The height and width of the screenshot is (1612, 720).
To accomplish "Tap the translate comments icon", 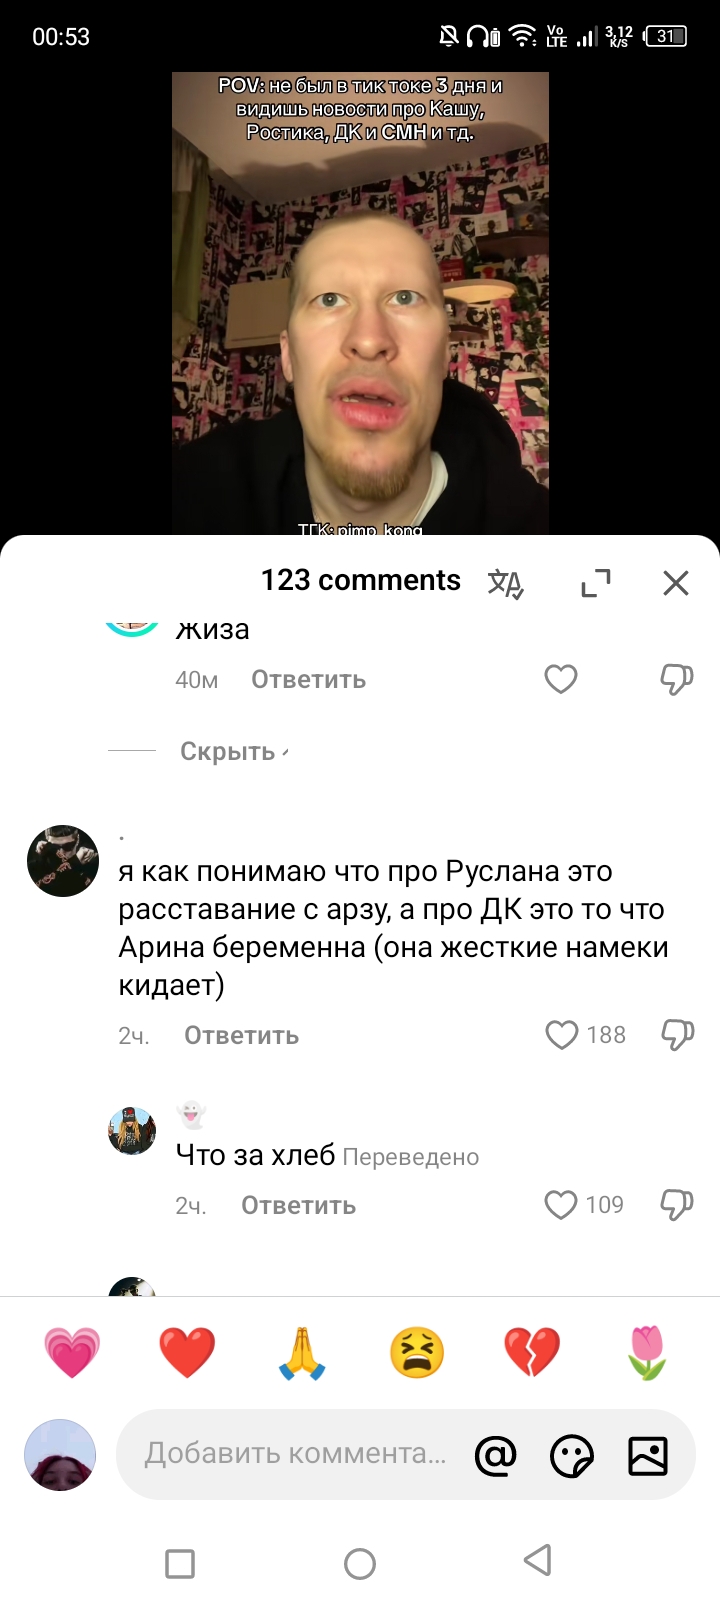I will (505, 583).
